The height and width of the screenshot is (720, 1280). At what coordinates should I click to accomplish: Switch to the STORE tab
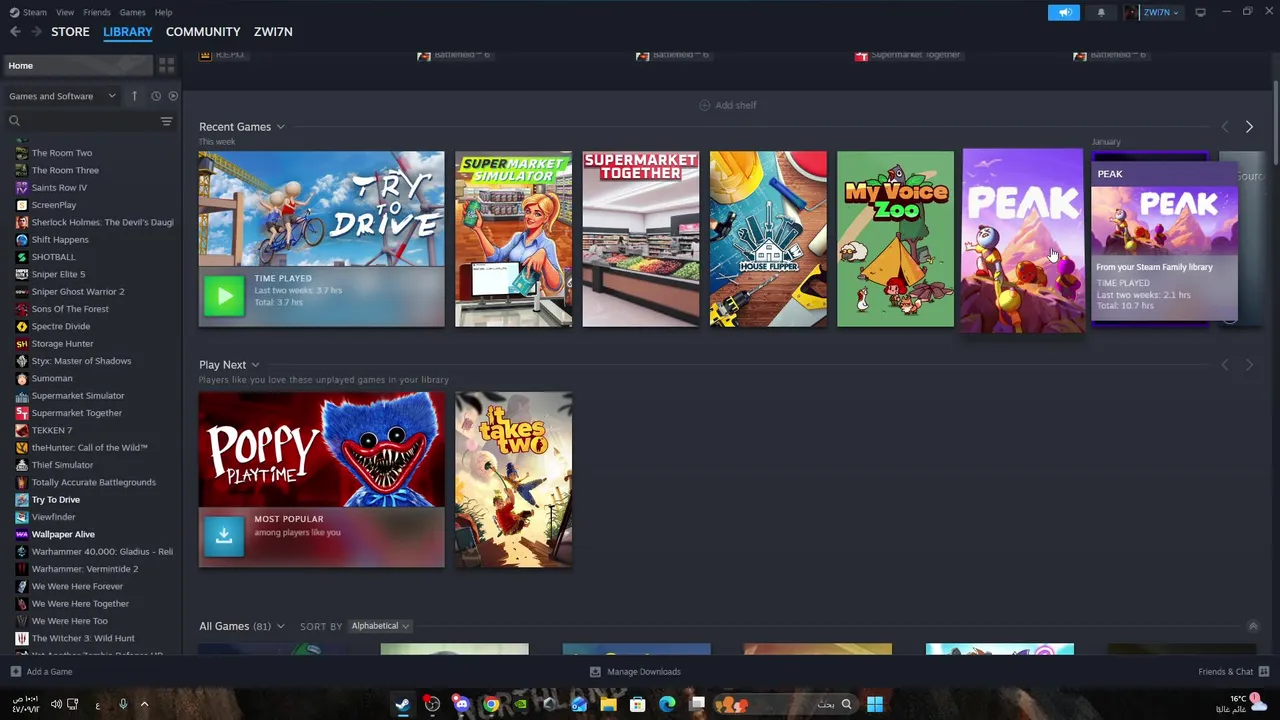click(x=70, y=32)
